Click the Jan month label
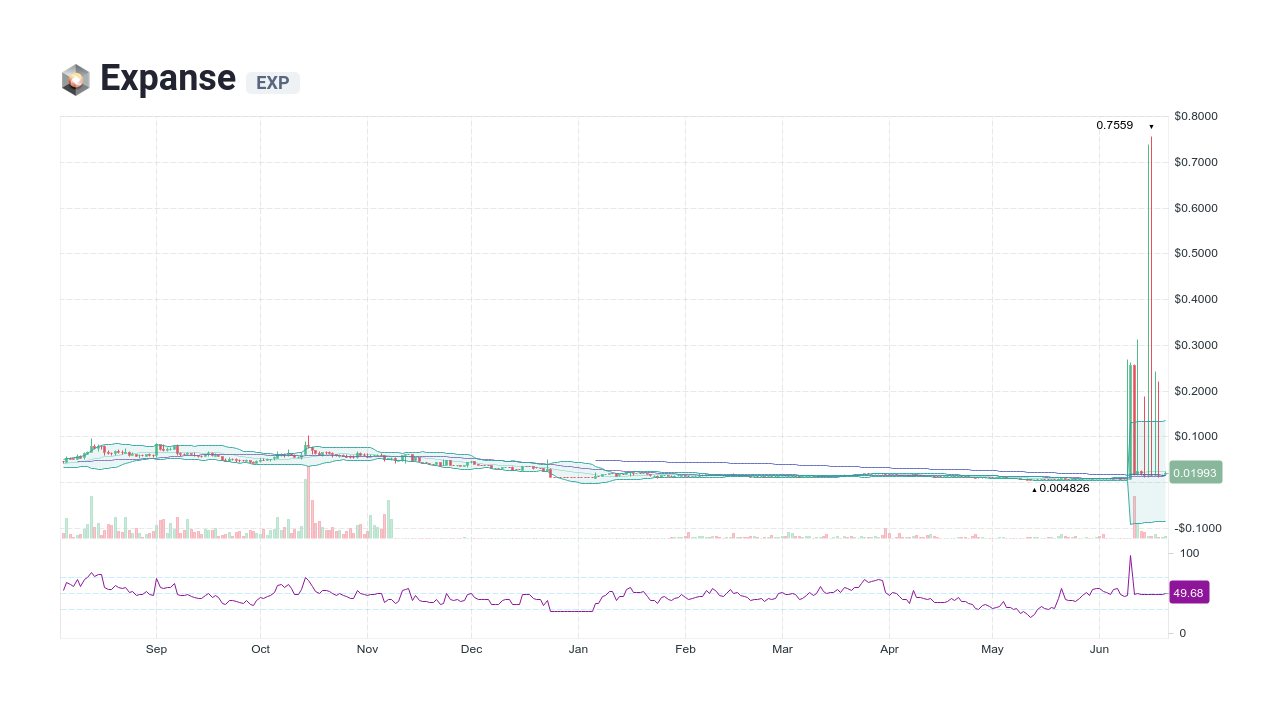 578,649
